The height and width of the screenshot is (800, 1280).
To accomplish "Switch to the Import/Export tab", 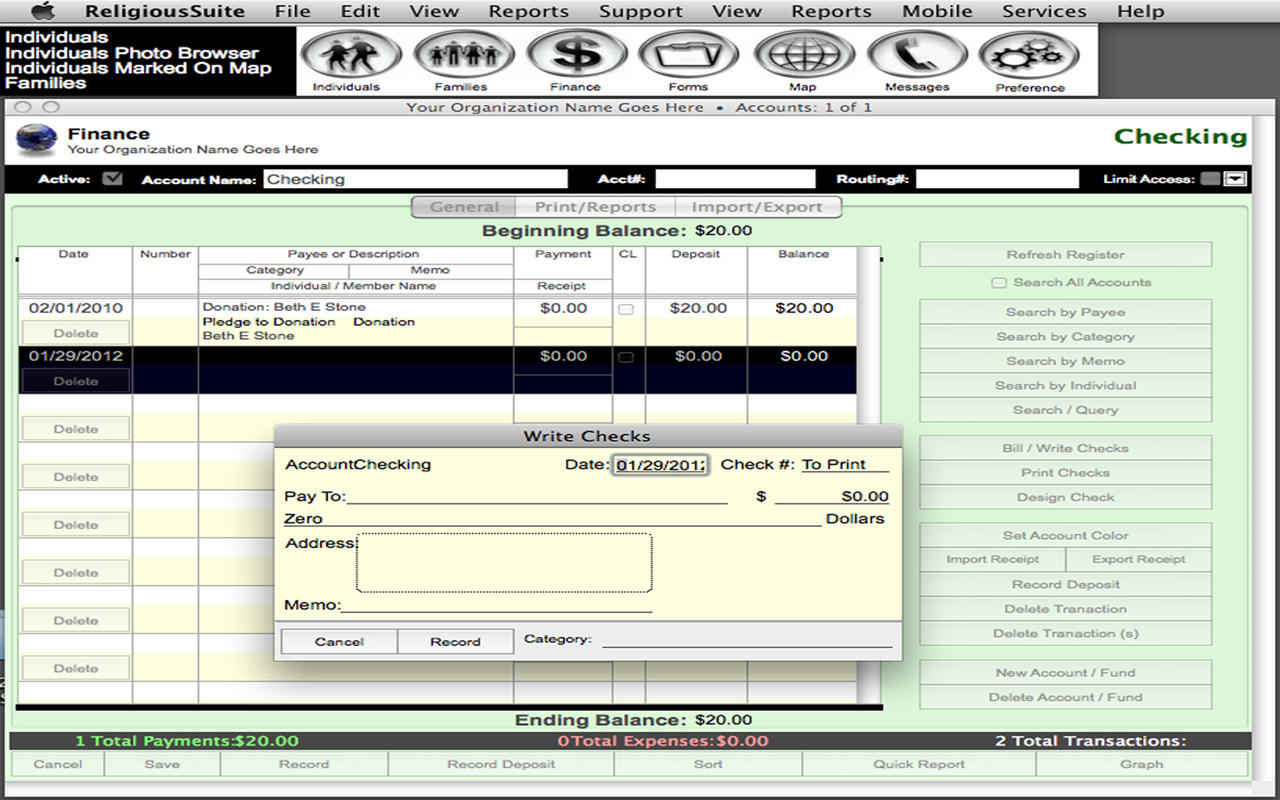I will (x=758, y=207).
